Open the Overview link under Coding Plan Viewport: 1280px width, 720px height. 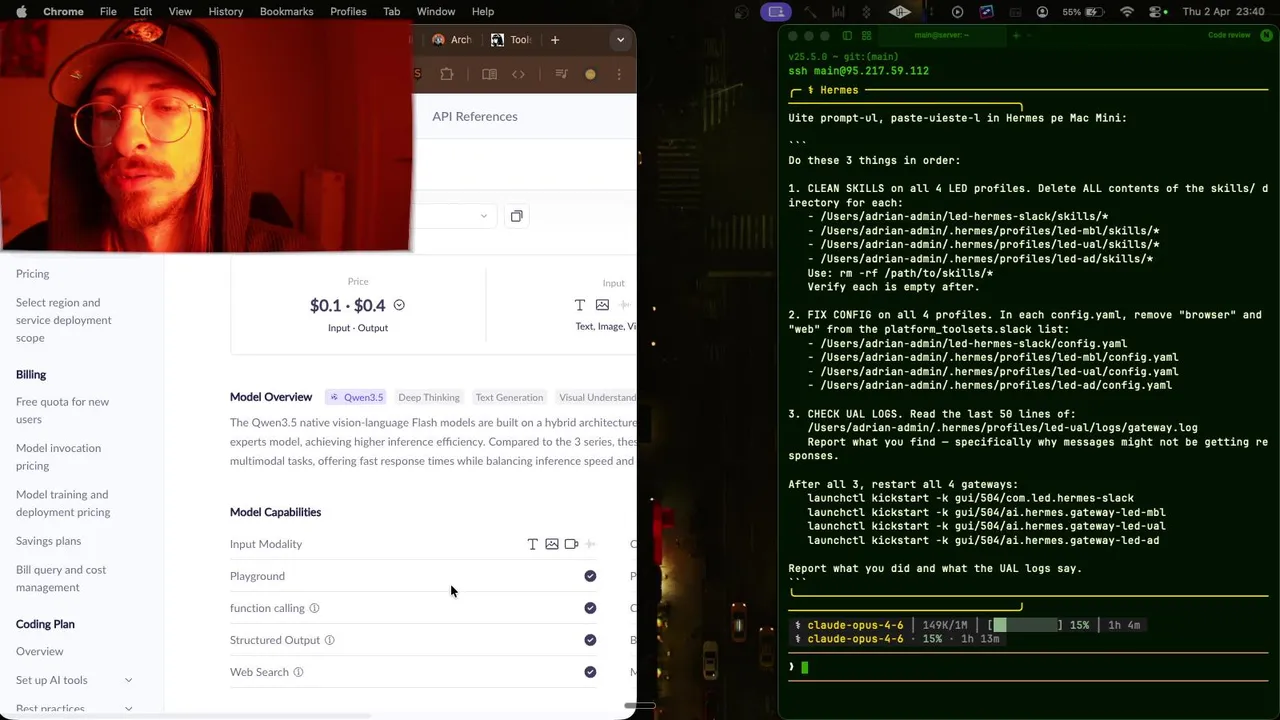point(39,651)
